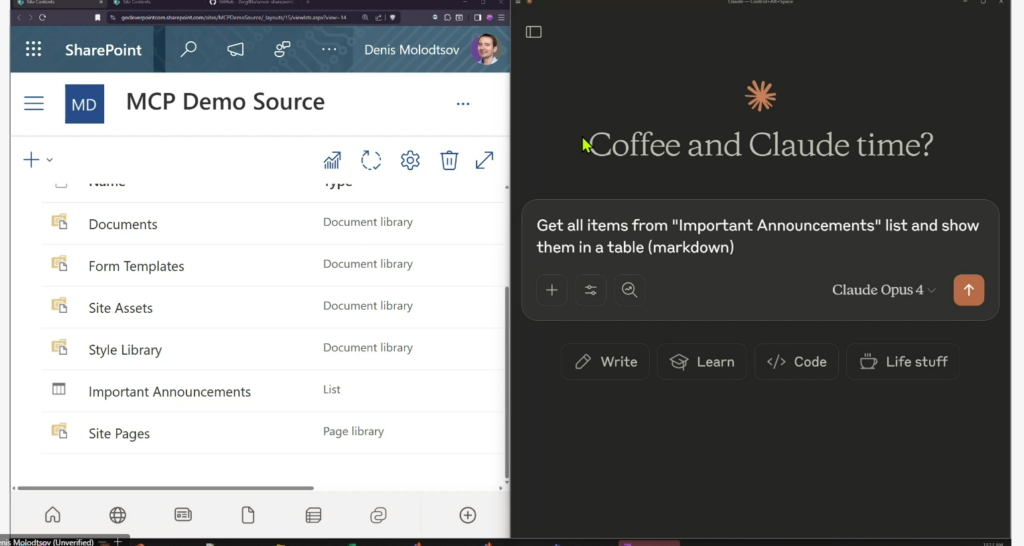Screen dimensions: 1024x546
Task: Click the site workflows circular arrows icon
Action: click(371, 160)
